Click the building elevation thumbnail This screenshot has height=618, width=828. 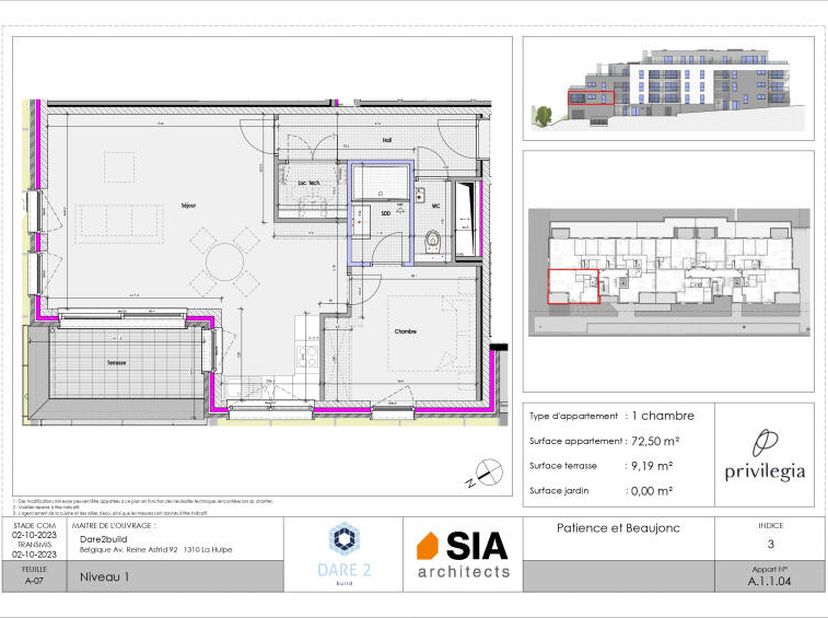[668, 89]
